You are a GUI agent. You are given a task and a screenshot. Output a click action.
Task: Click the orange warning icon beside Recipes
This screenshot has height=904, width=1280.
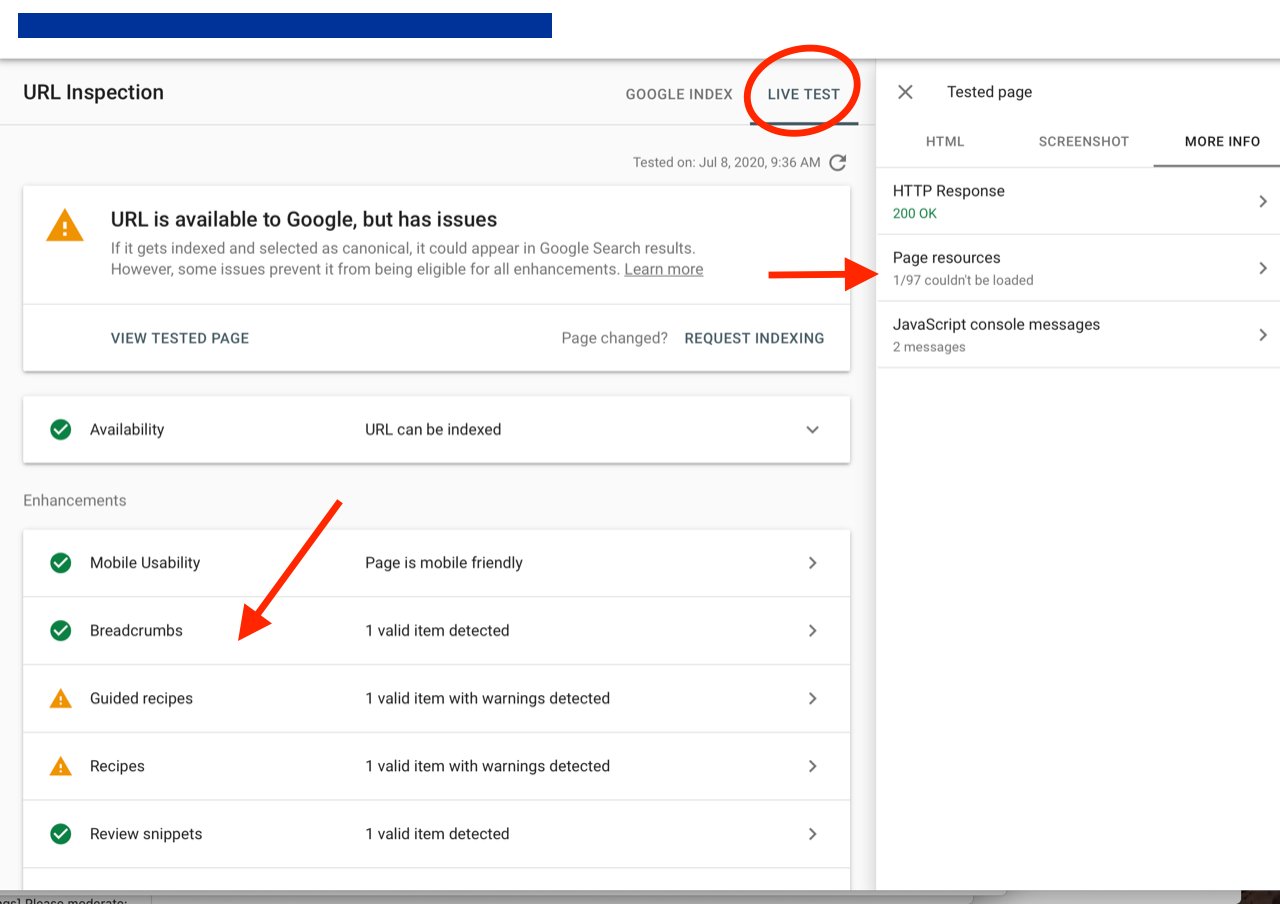(60, 766)
